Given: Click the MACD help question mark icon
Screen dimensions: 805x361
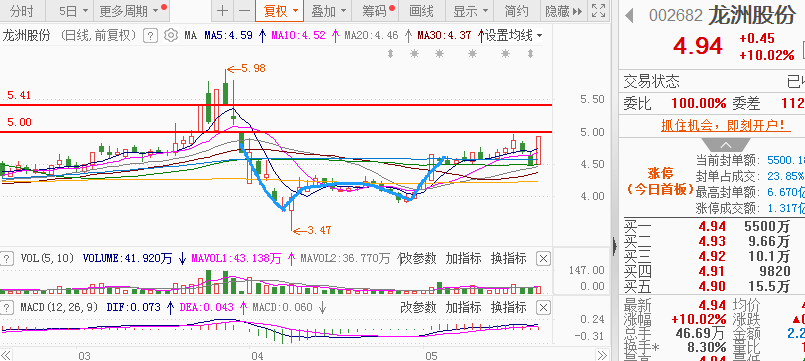Looking at the screenshot, I should pyautogui.click(x=7, y=308).
